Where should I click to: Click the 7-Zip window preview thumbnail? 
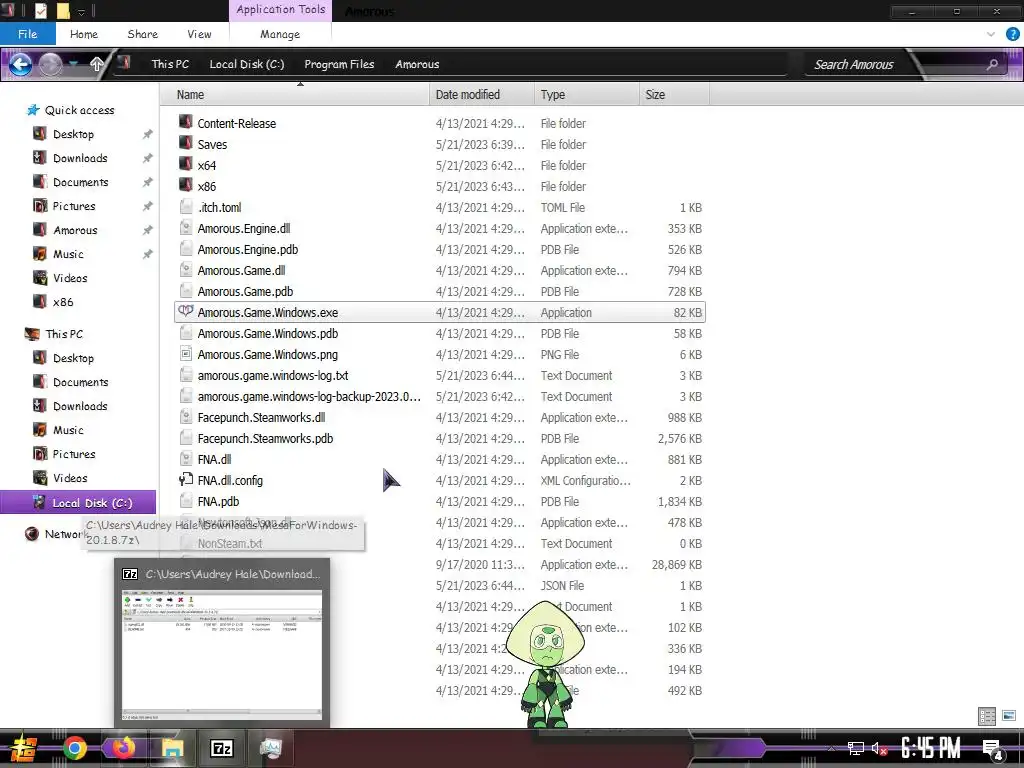[x=222, y=654]
